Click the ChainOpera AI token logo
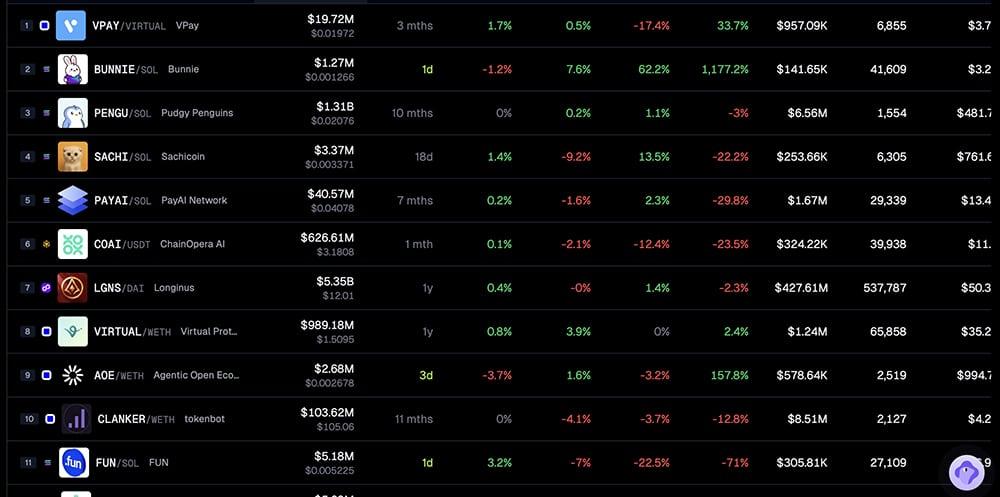The height and width of the screenshot is (497, 1000). click(x=72, y=244)
